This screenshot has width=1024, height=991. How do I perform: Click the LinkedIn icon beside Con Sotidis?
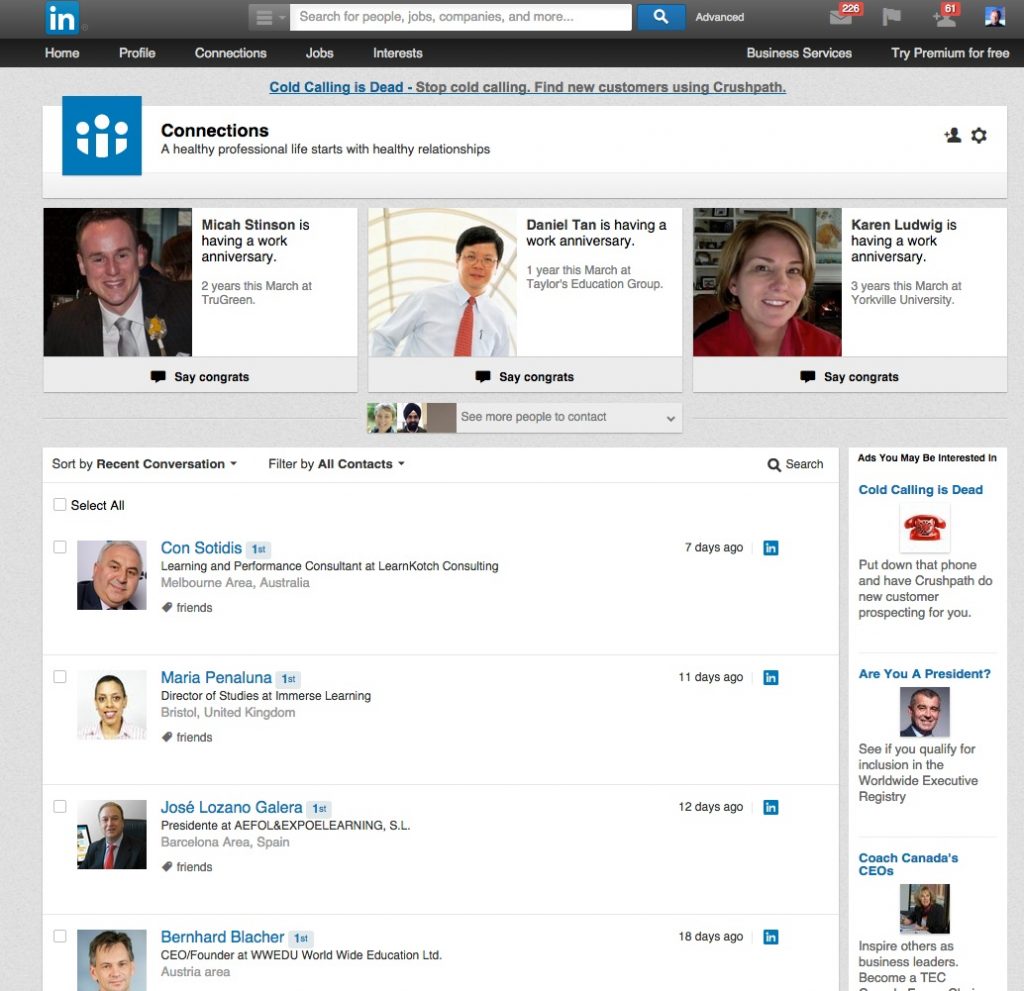tap(770, 548)
